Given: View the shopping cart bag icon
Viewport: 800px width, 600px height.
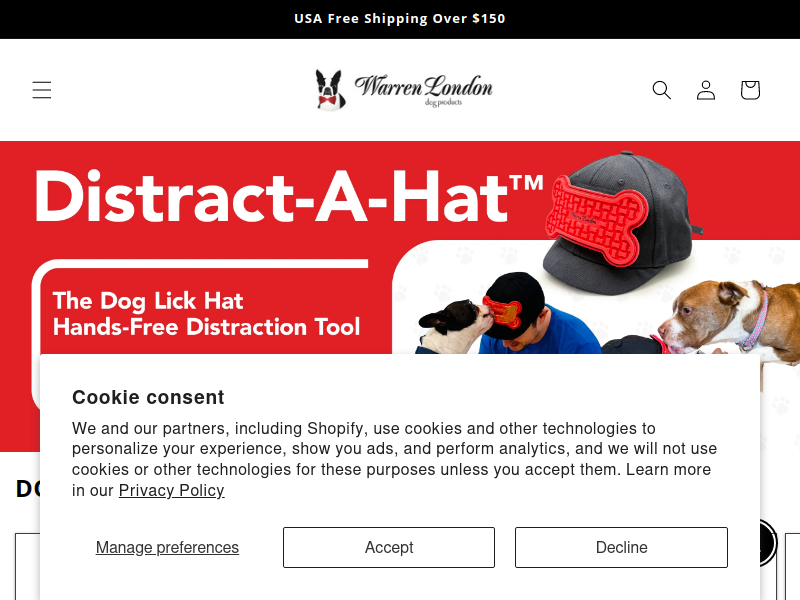Looking at the screenshot, I should pyautogui.click(x=750, y=90).
